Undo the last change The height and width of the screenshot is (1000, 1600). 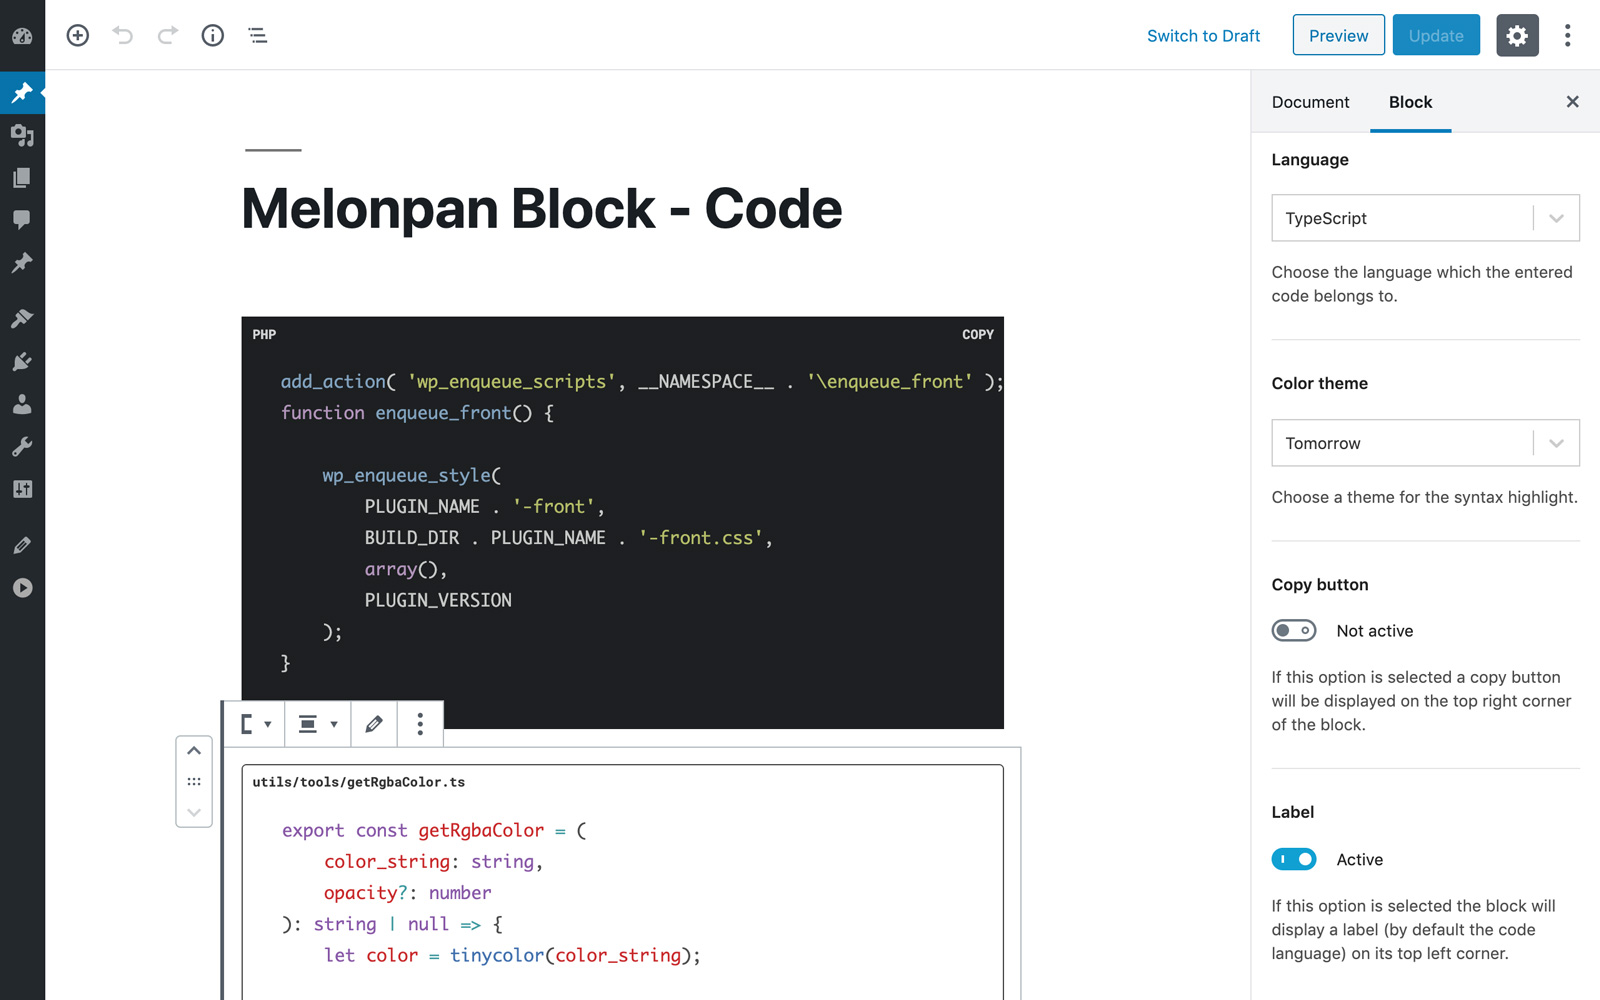point(123,36)
